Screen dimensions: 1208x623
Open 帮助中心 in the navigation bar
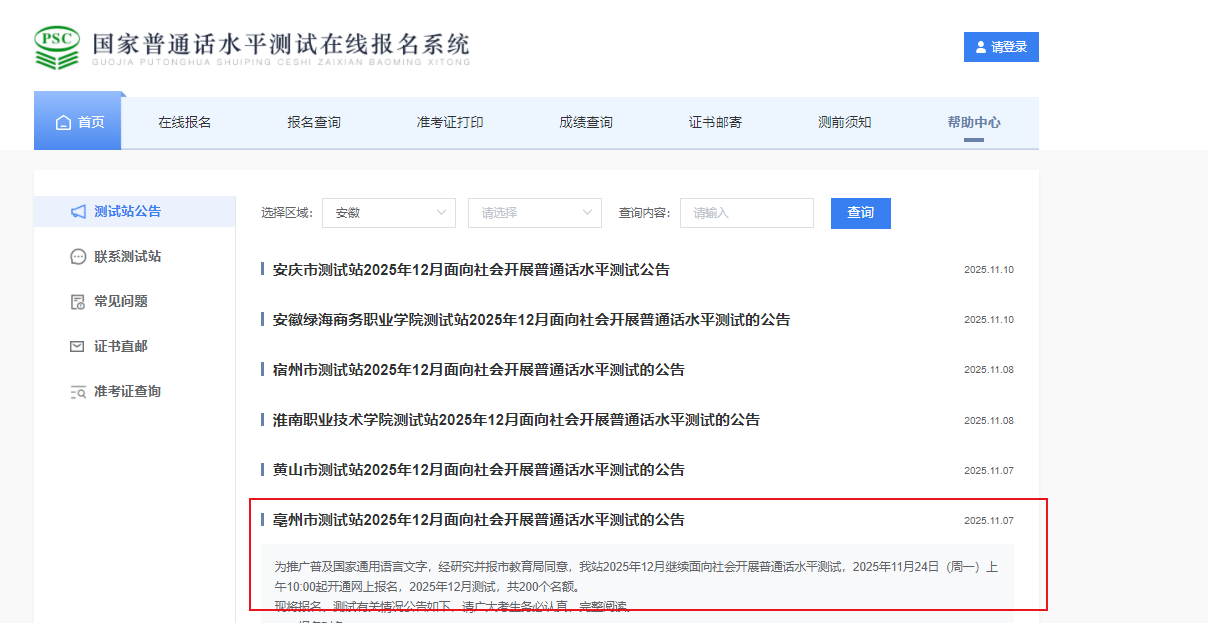click(974, 122)
